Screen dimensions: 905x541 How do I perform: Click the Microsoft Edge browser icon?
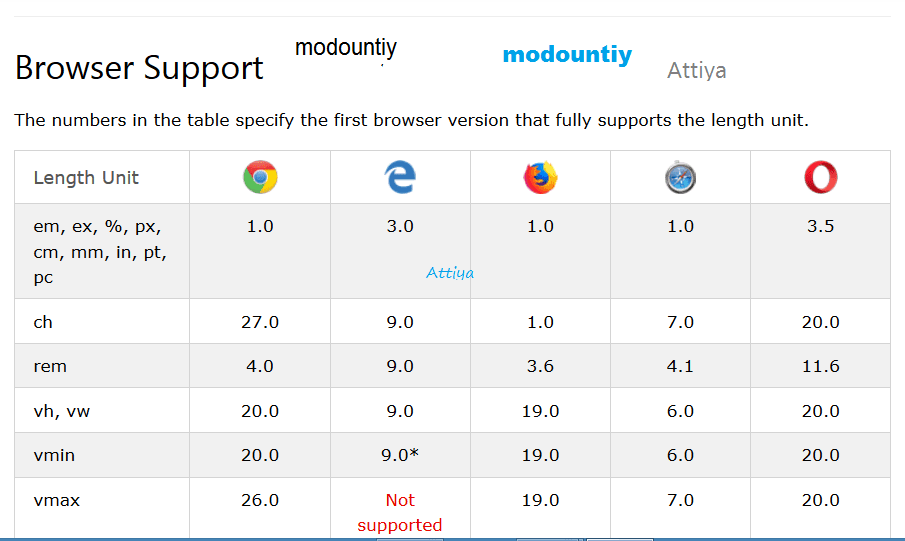(400, 178)
